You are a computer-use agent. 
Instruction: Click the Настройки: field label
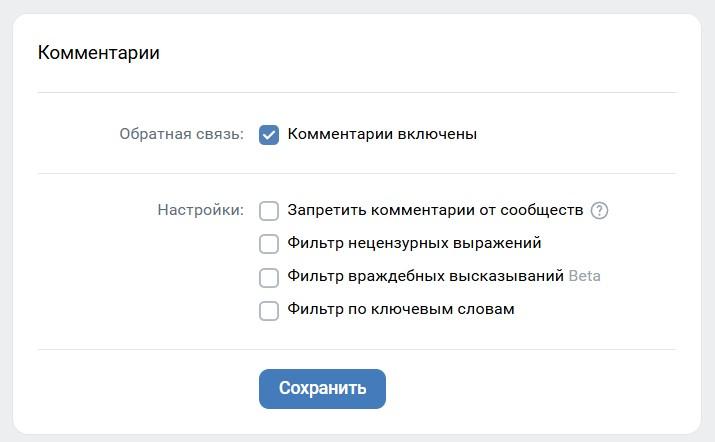[201, 210]
